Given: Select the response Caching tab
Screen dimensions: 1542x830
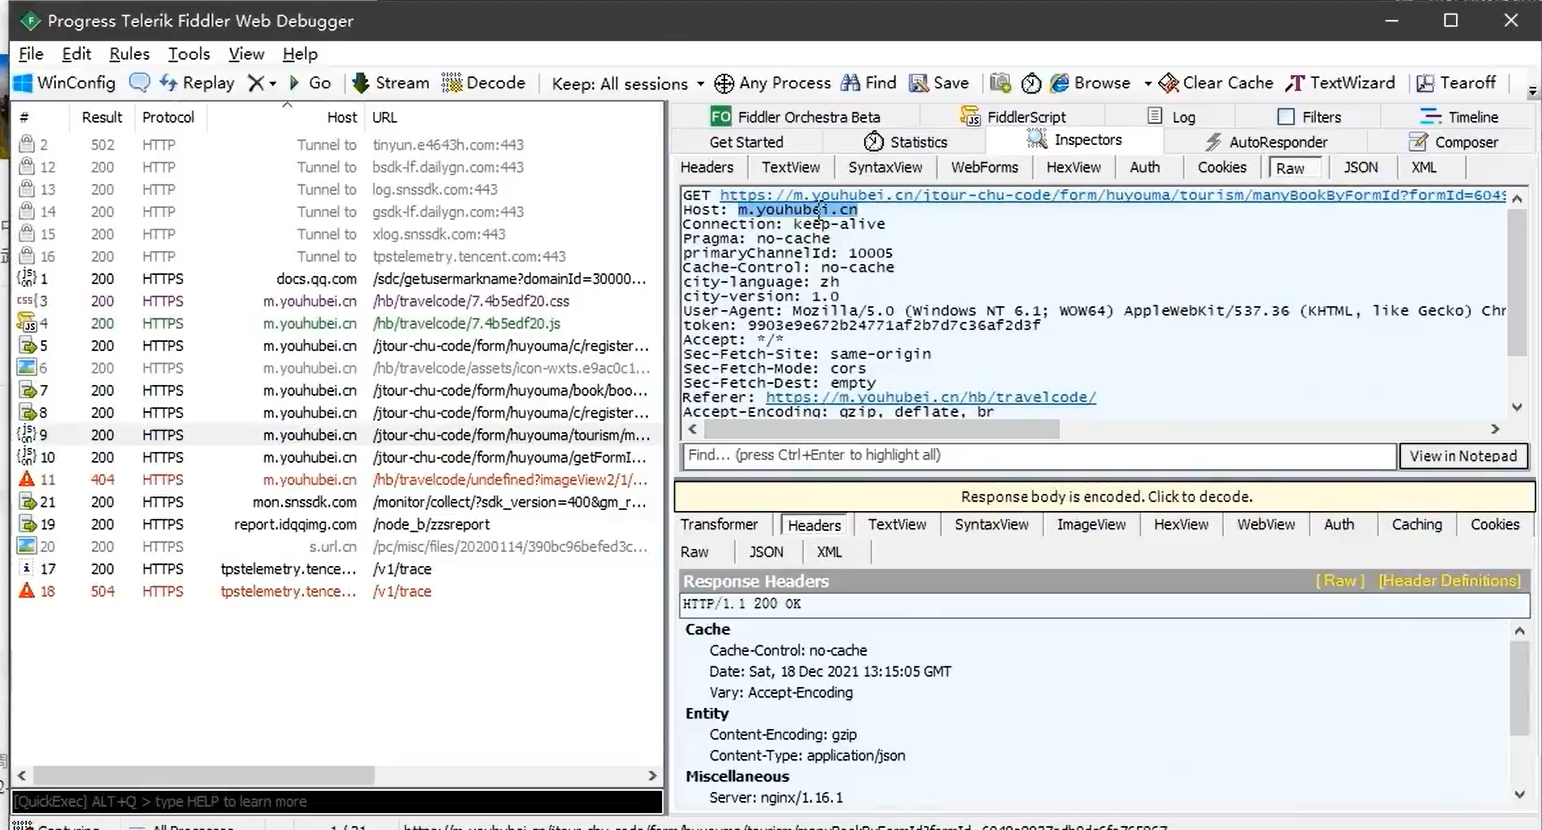Looking at the screenshot, I should pos(1417,524).
